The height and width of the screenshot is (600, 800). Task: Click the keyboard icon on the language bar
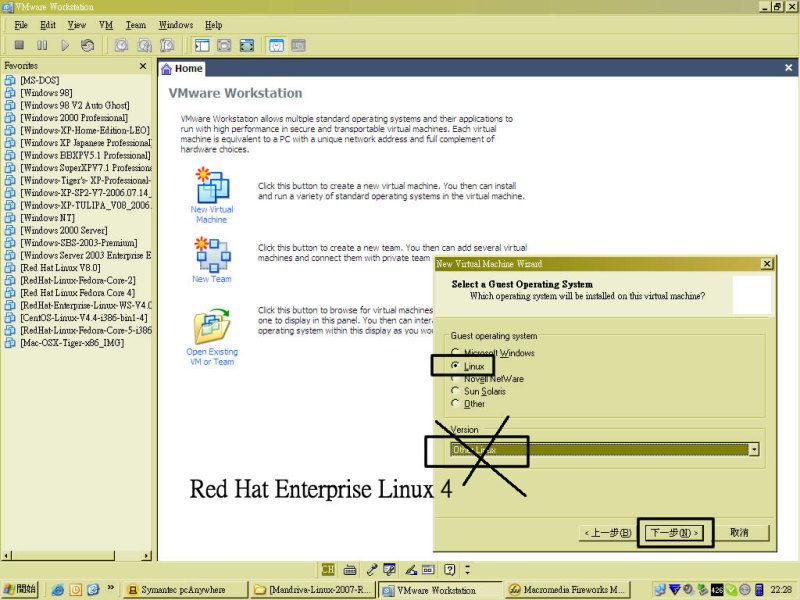(350, 569)
